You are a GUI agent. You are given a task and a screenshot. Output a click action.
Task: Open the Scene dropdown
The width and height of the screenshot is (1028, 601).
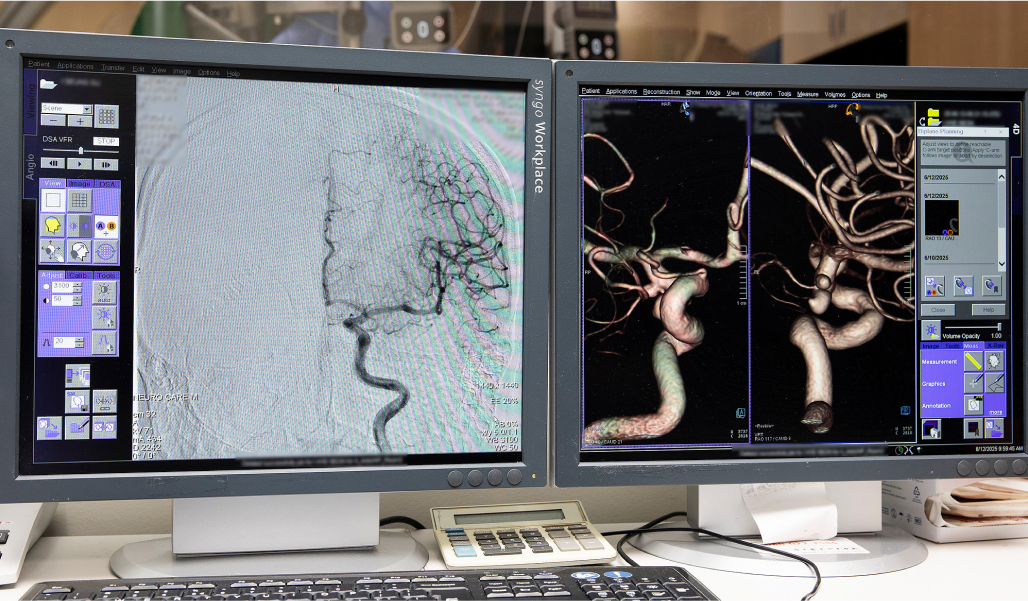87,109
